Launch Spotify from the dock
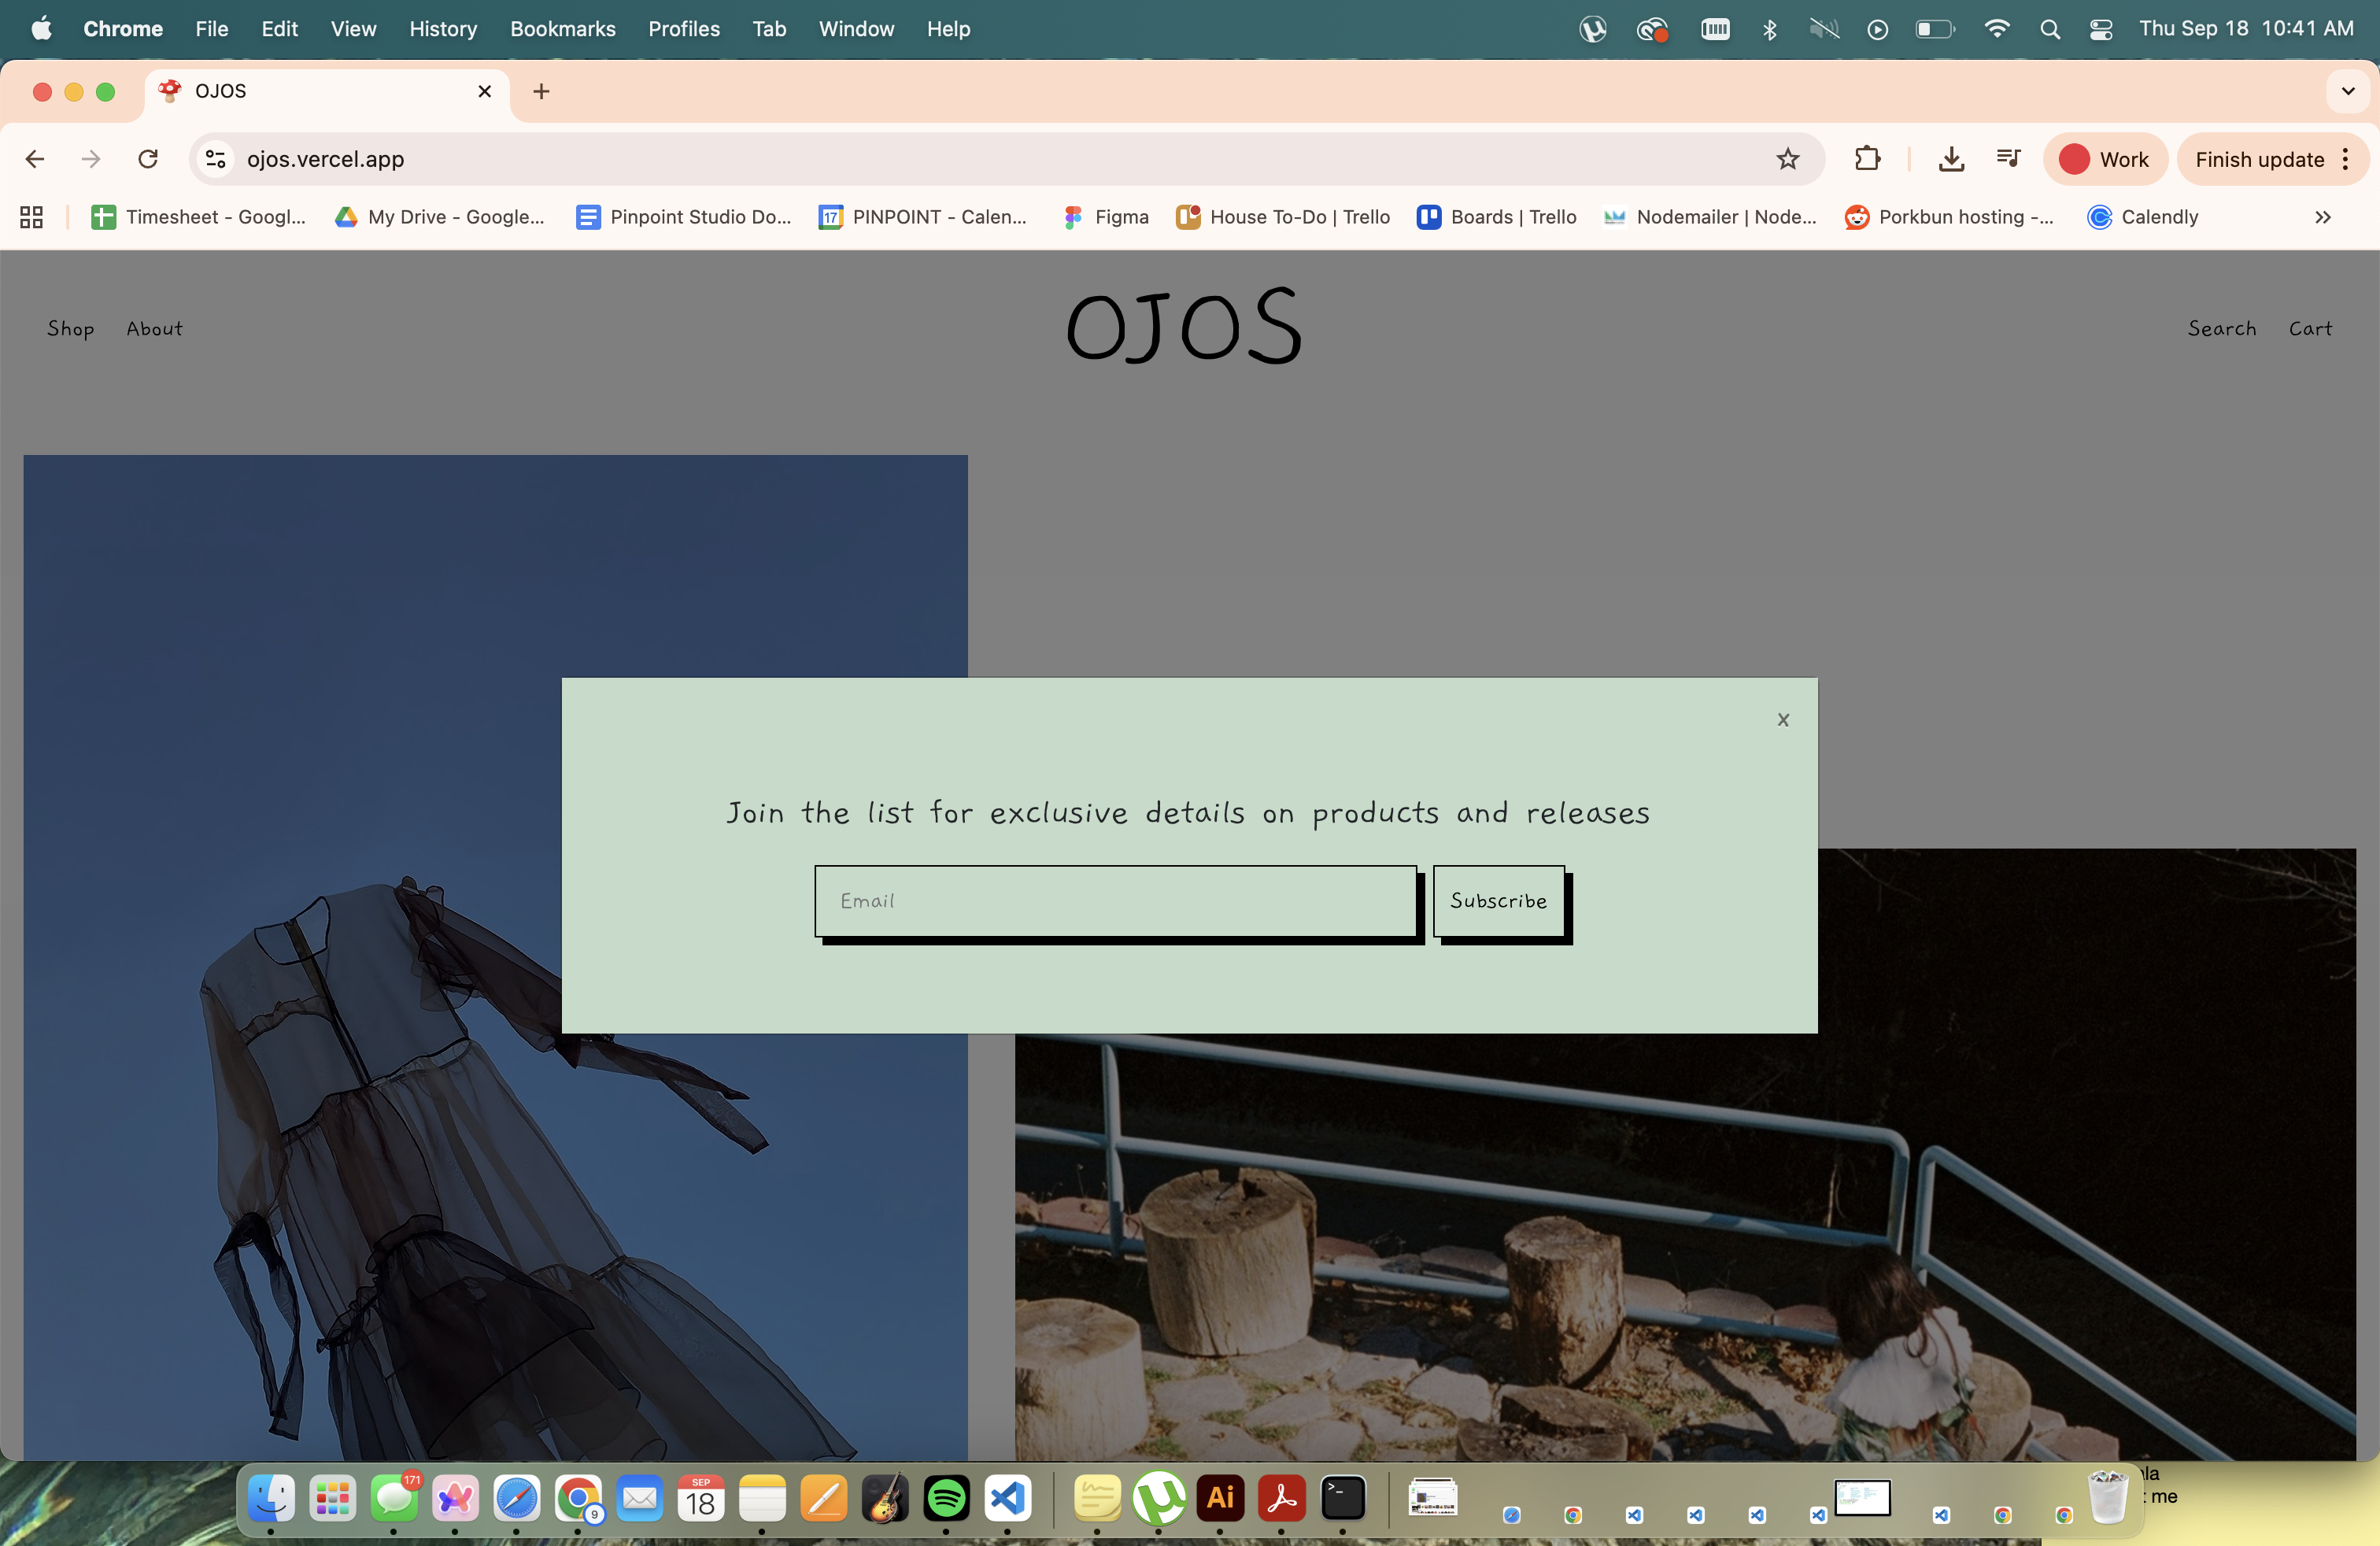 (x=946, y=1498)
